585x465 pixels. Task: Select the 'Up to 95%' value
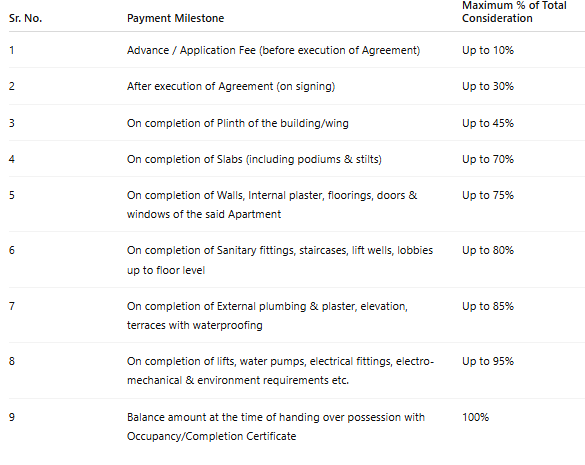[x=488, y=361]
